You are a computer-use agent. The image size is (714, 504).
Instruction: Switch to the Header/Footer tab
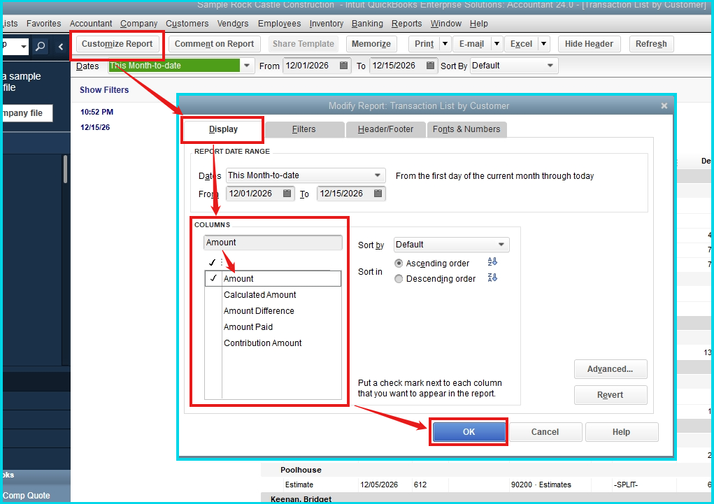[x=385, y=129]
